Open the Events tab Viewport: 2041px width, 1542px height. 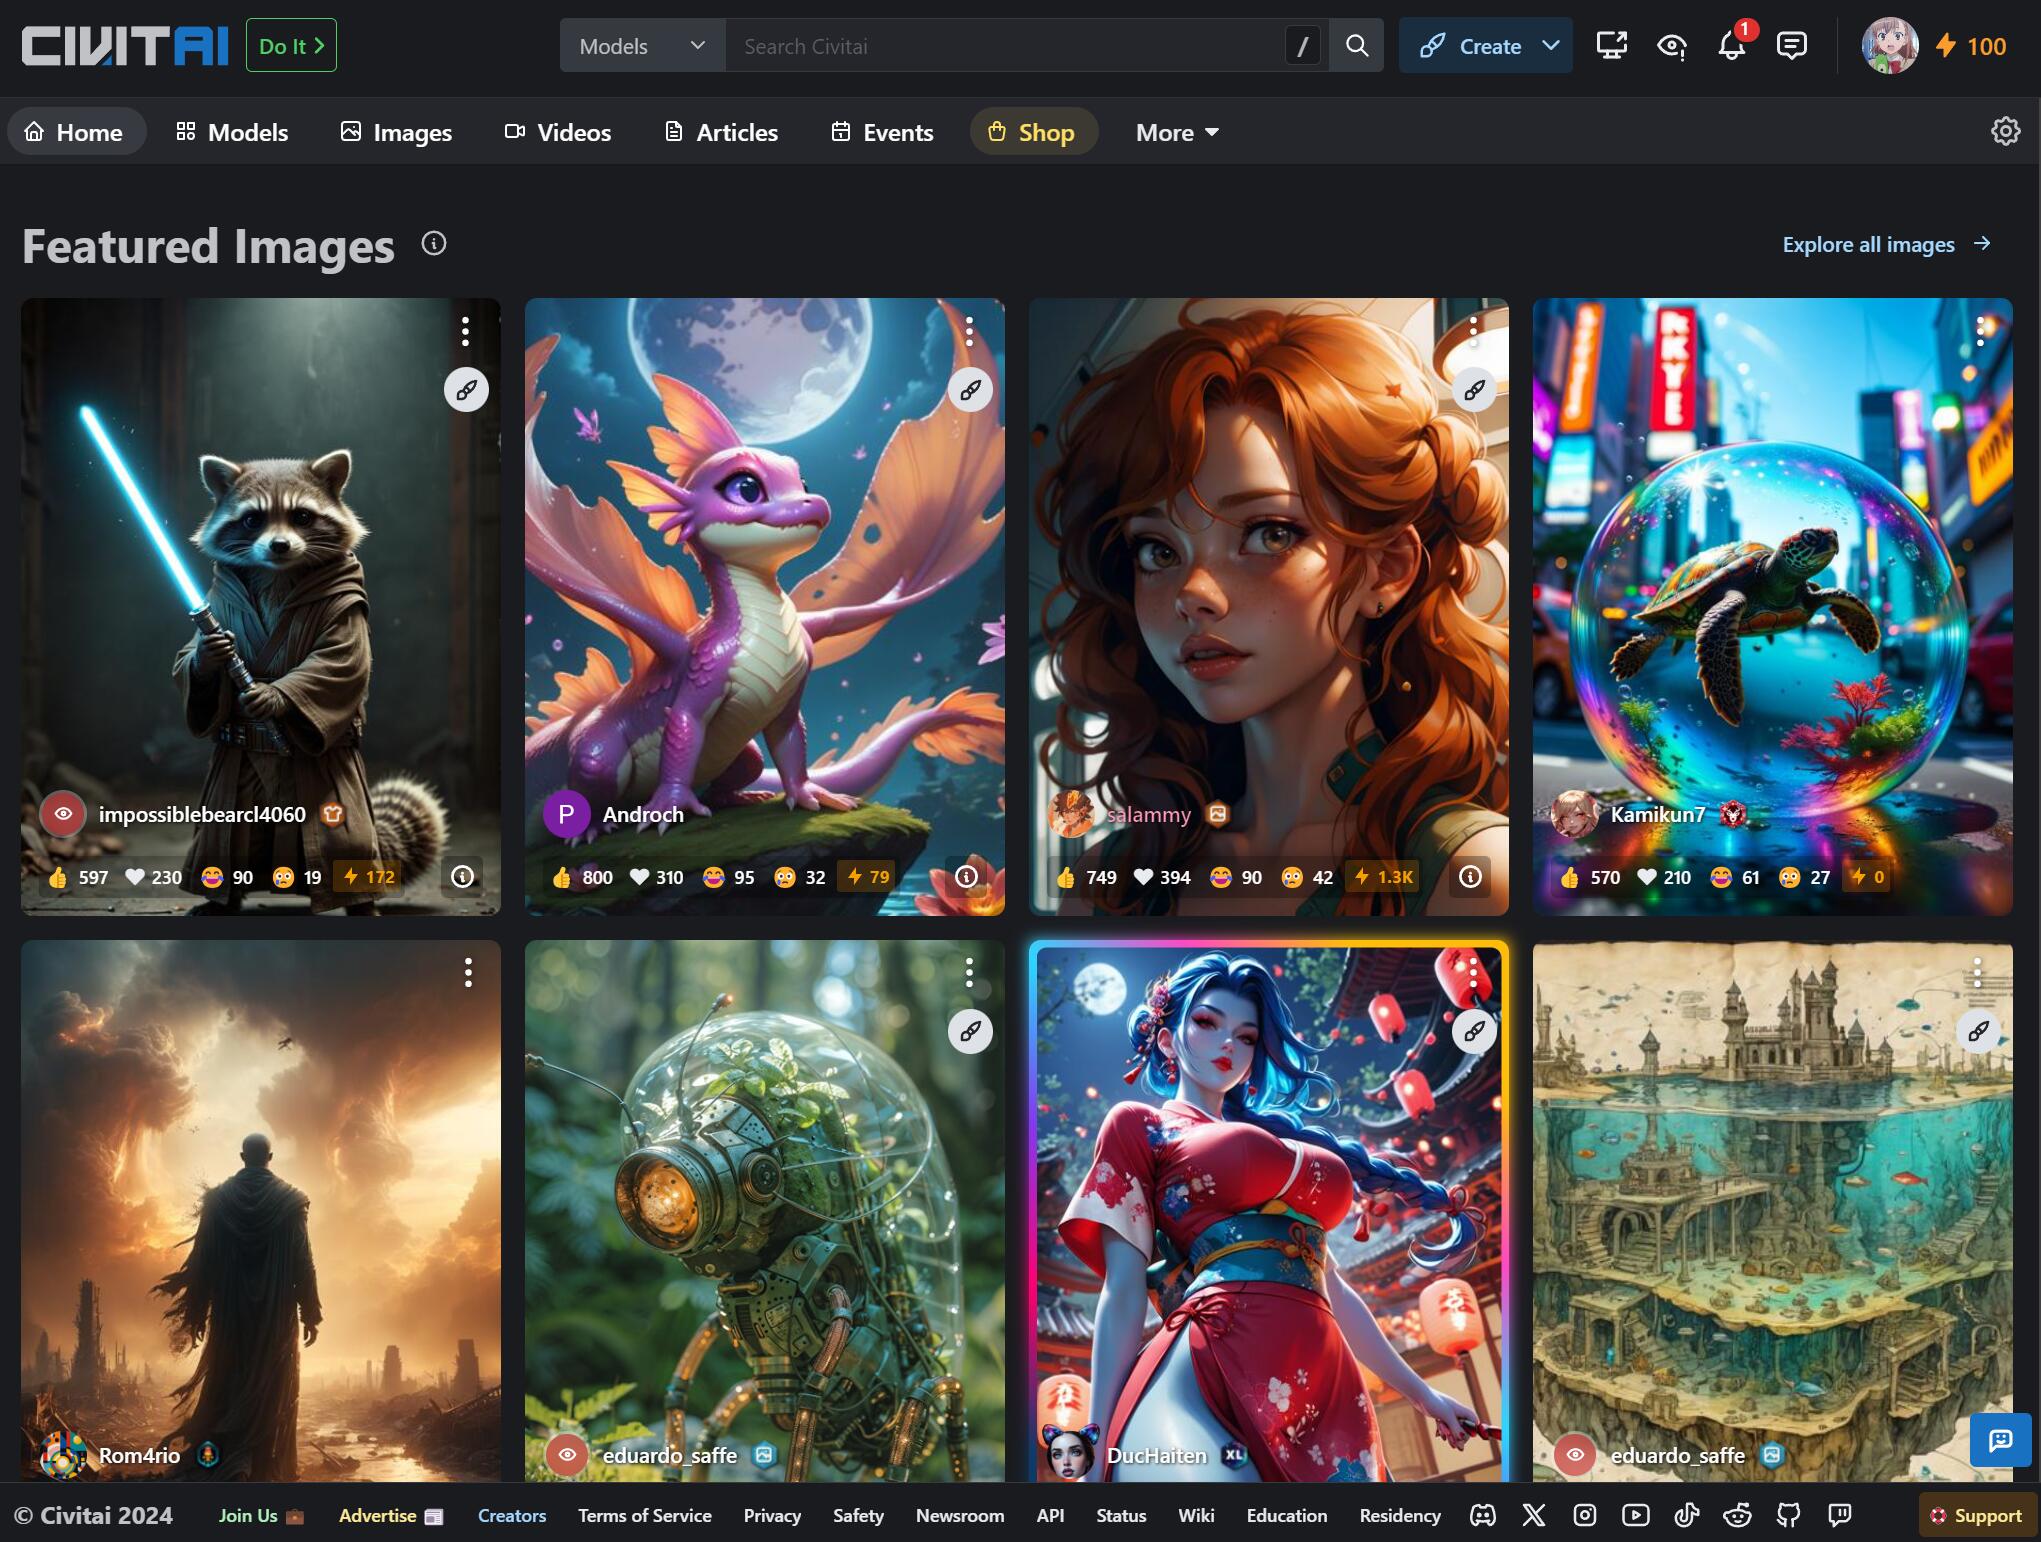[x=882, y=132]
